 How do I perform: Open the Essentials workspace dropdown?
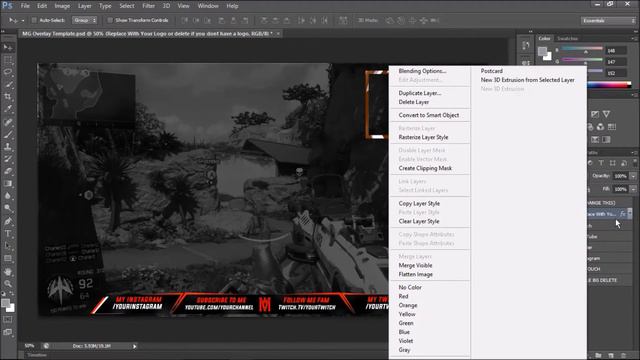[x=608, y=20]
